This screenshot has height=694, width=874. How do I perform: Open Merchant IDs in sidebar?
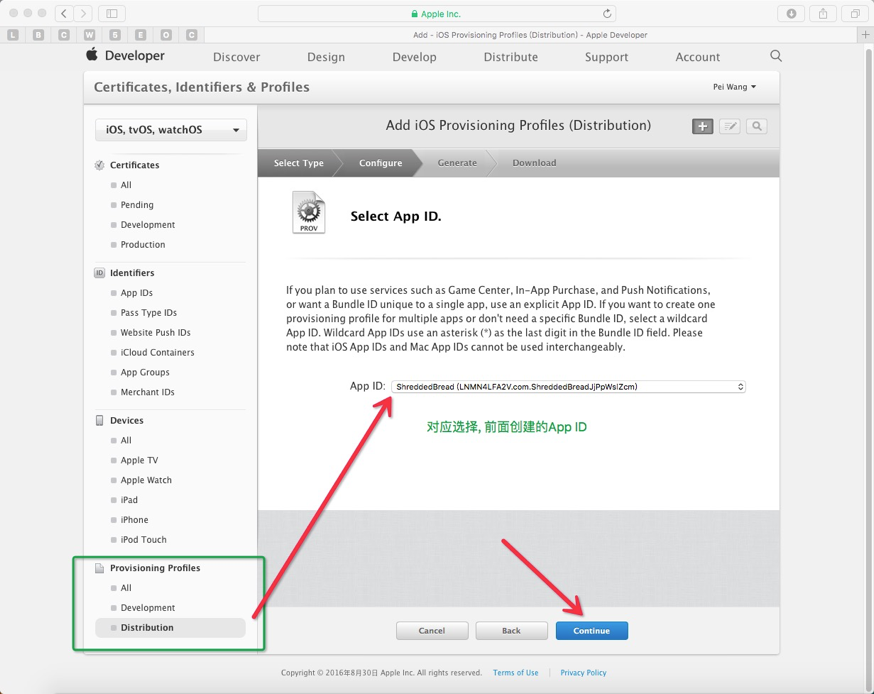(148, 392)
